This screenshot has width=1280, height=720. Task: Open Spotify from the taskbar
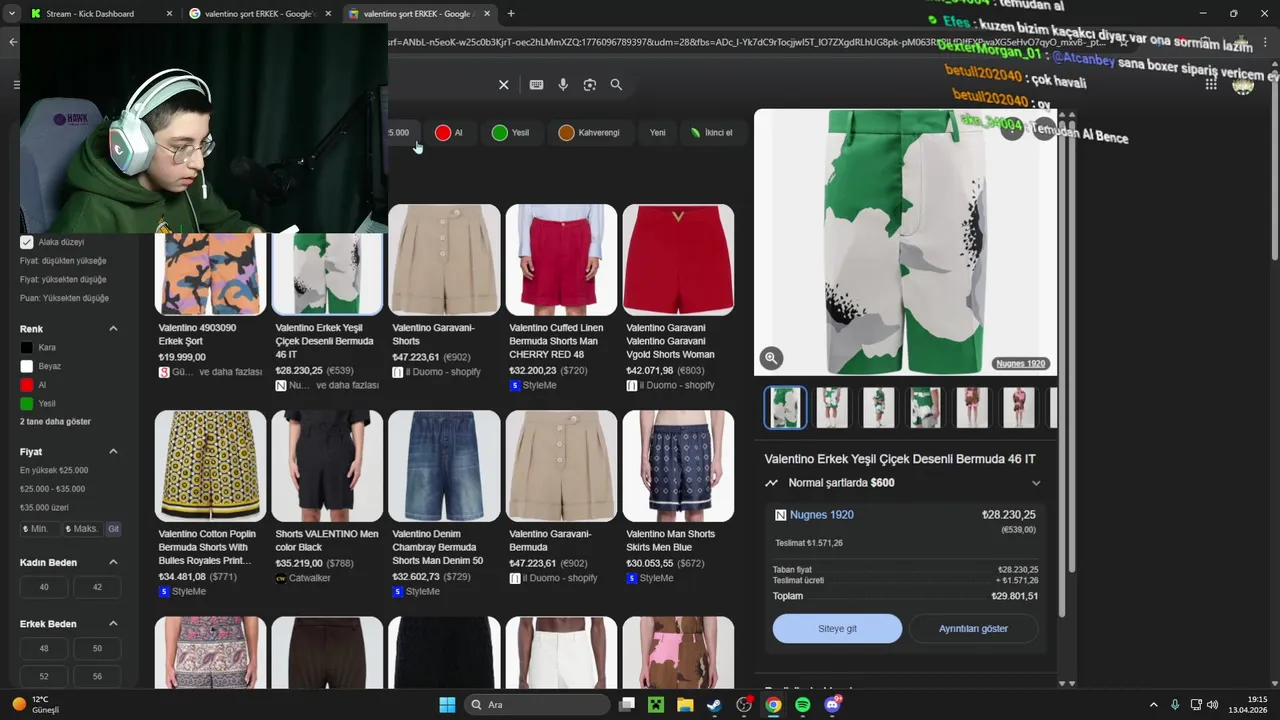point(803,705)
